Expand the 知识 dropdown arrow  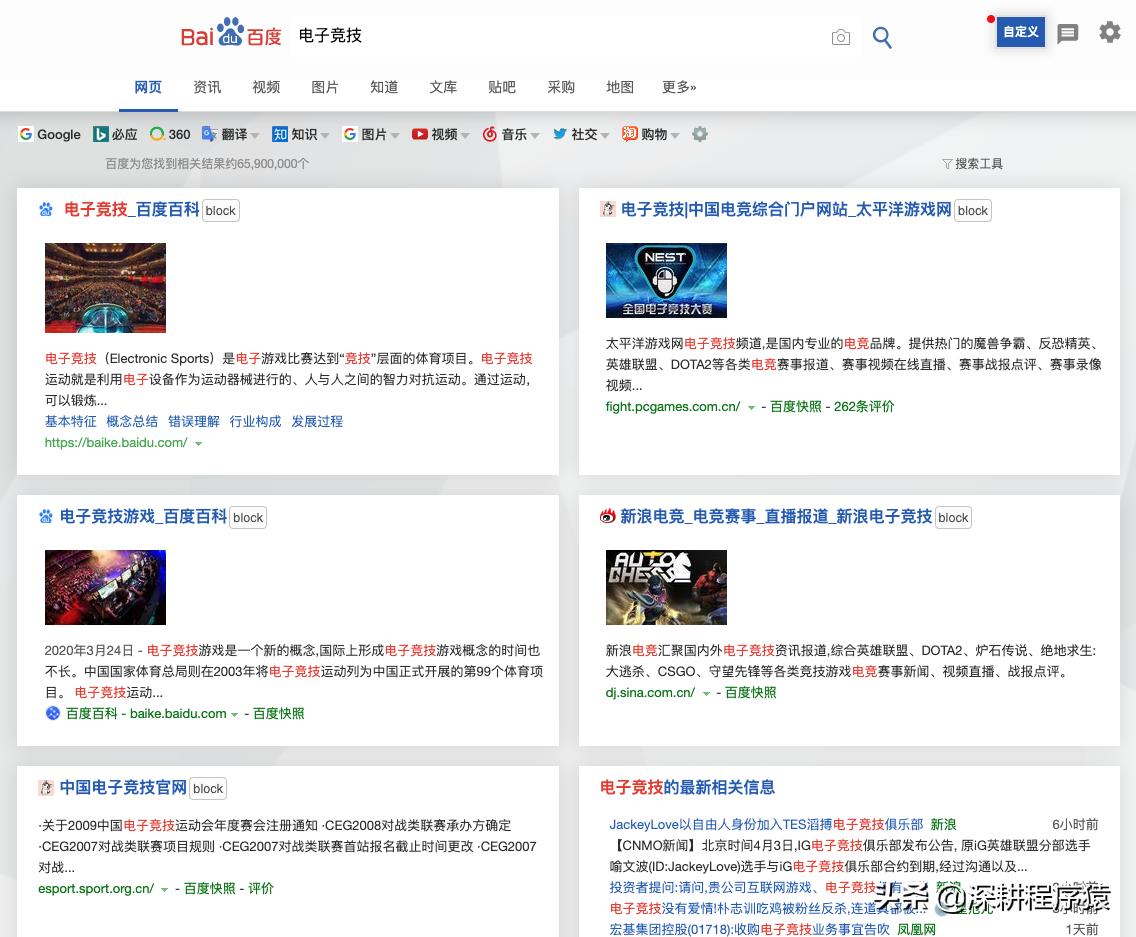coord(325,136)
